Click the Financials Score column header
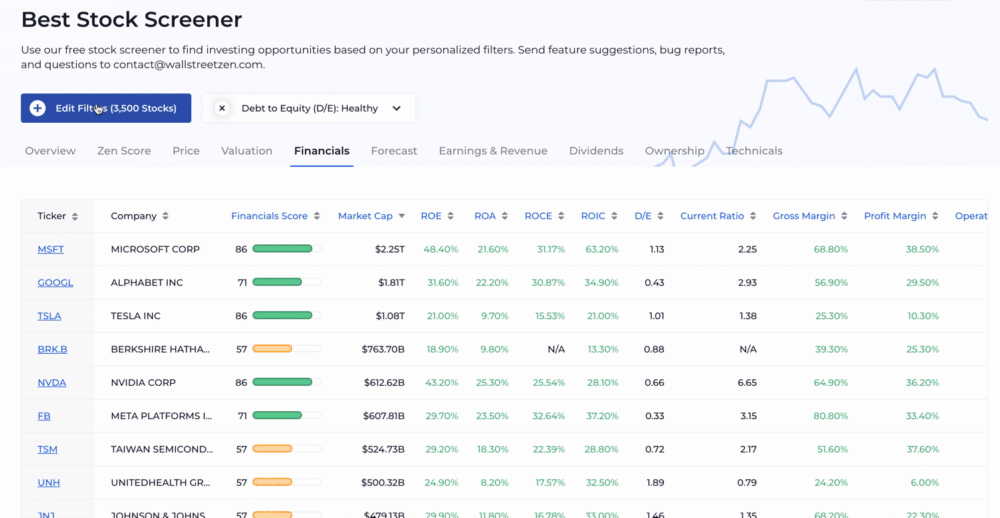This screenshot has height=518, width=1000. pos(269,216)
